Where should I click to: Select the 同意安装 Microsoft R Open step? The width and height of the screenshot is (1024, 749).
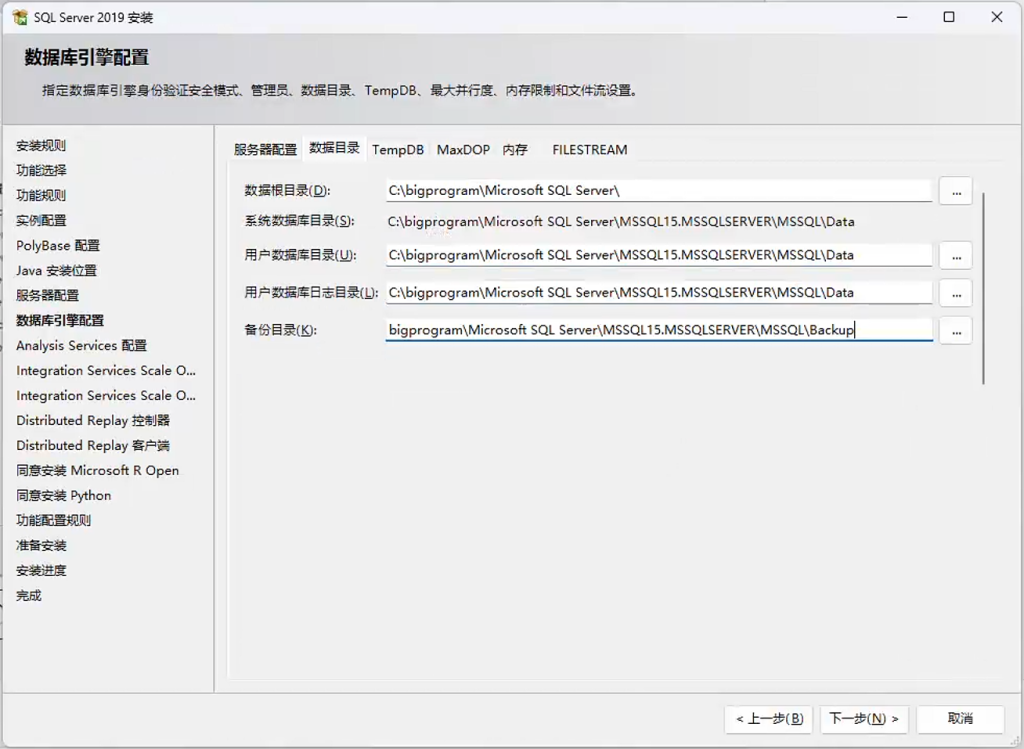point(97,470)
